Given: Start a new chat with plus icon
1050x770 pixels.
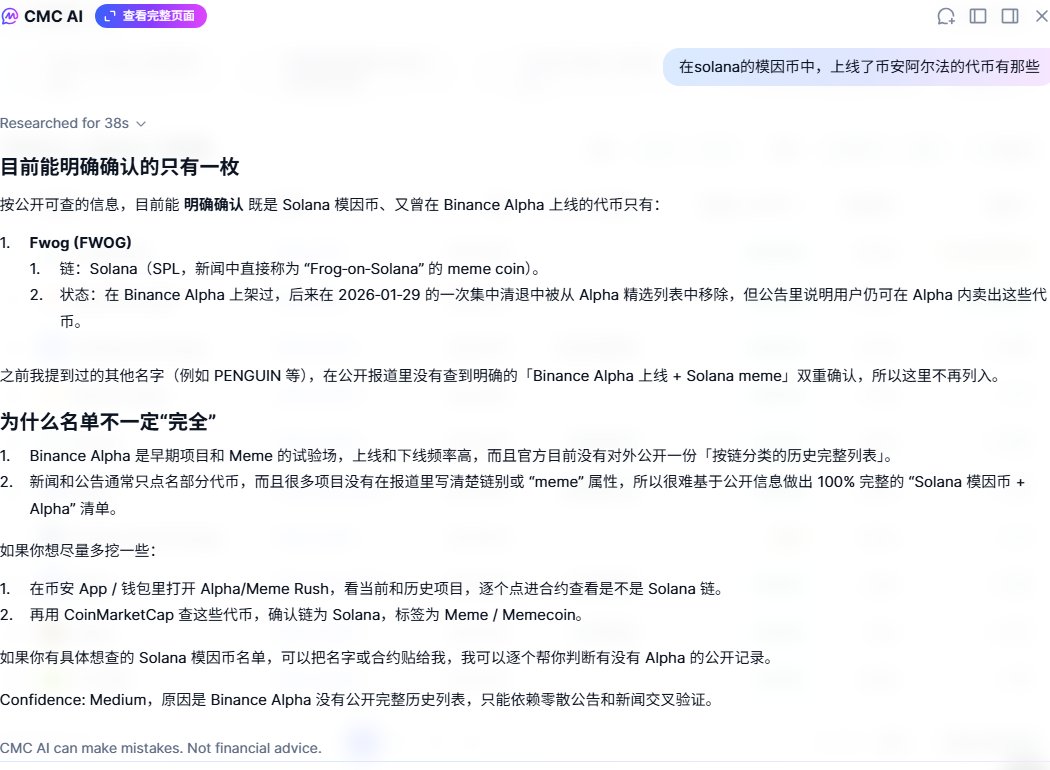Looking at the screenshot, I should 946,16.
